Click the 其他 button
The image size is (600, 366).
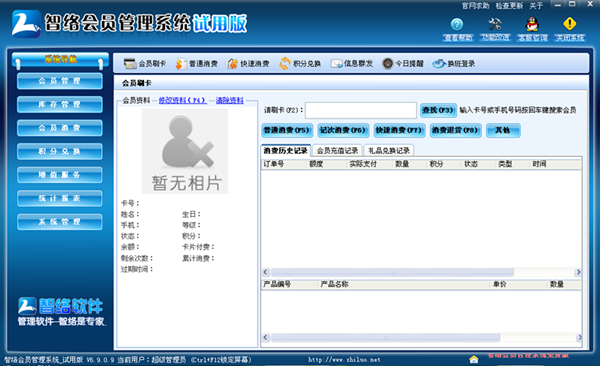tap(503, 131)
